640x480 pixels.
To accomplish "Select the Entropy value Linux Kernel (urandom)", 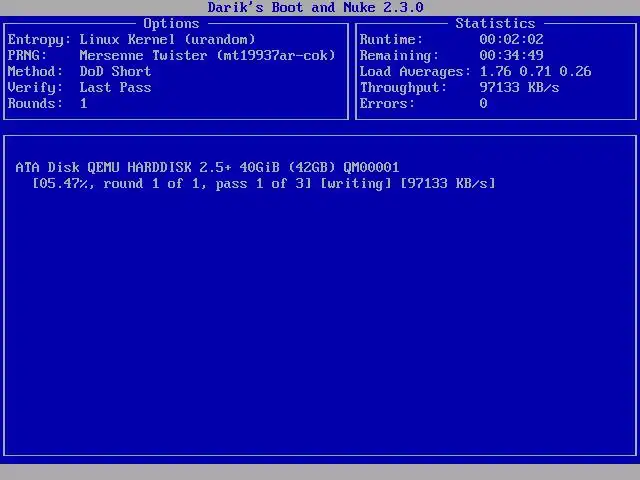I will (167, 40).
